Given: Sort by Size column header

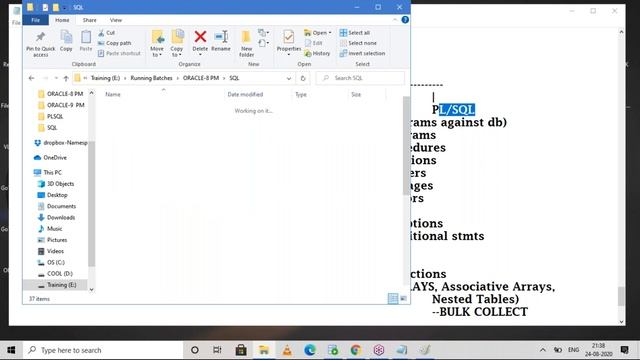Looking at the screenshot, I should point(356,94).
